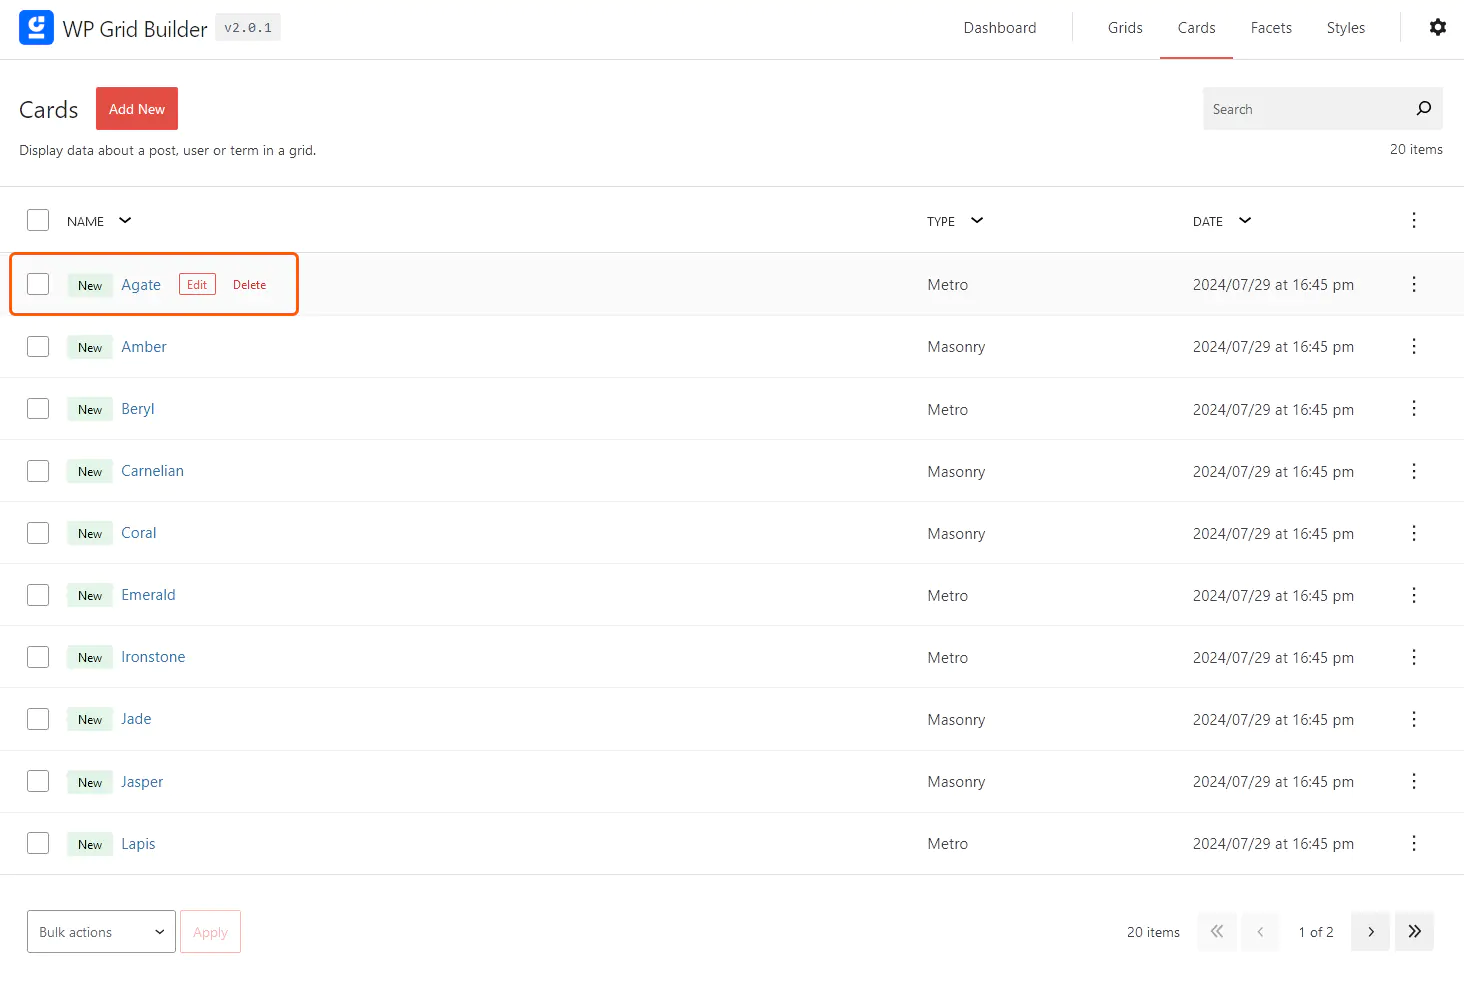Tick the checkbox for the Coral card
Image resolution: width=1464 pixels, height=992 pixels.
pyautogui.click(x=37, y=532)
